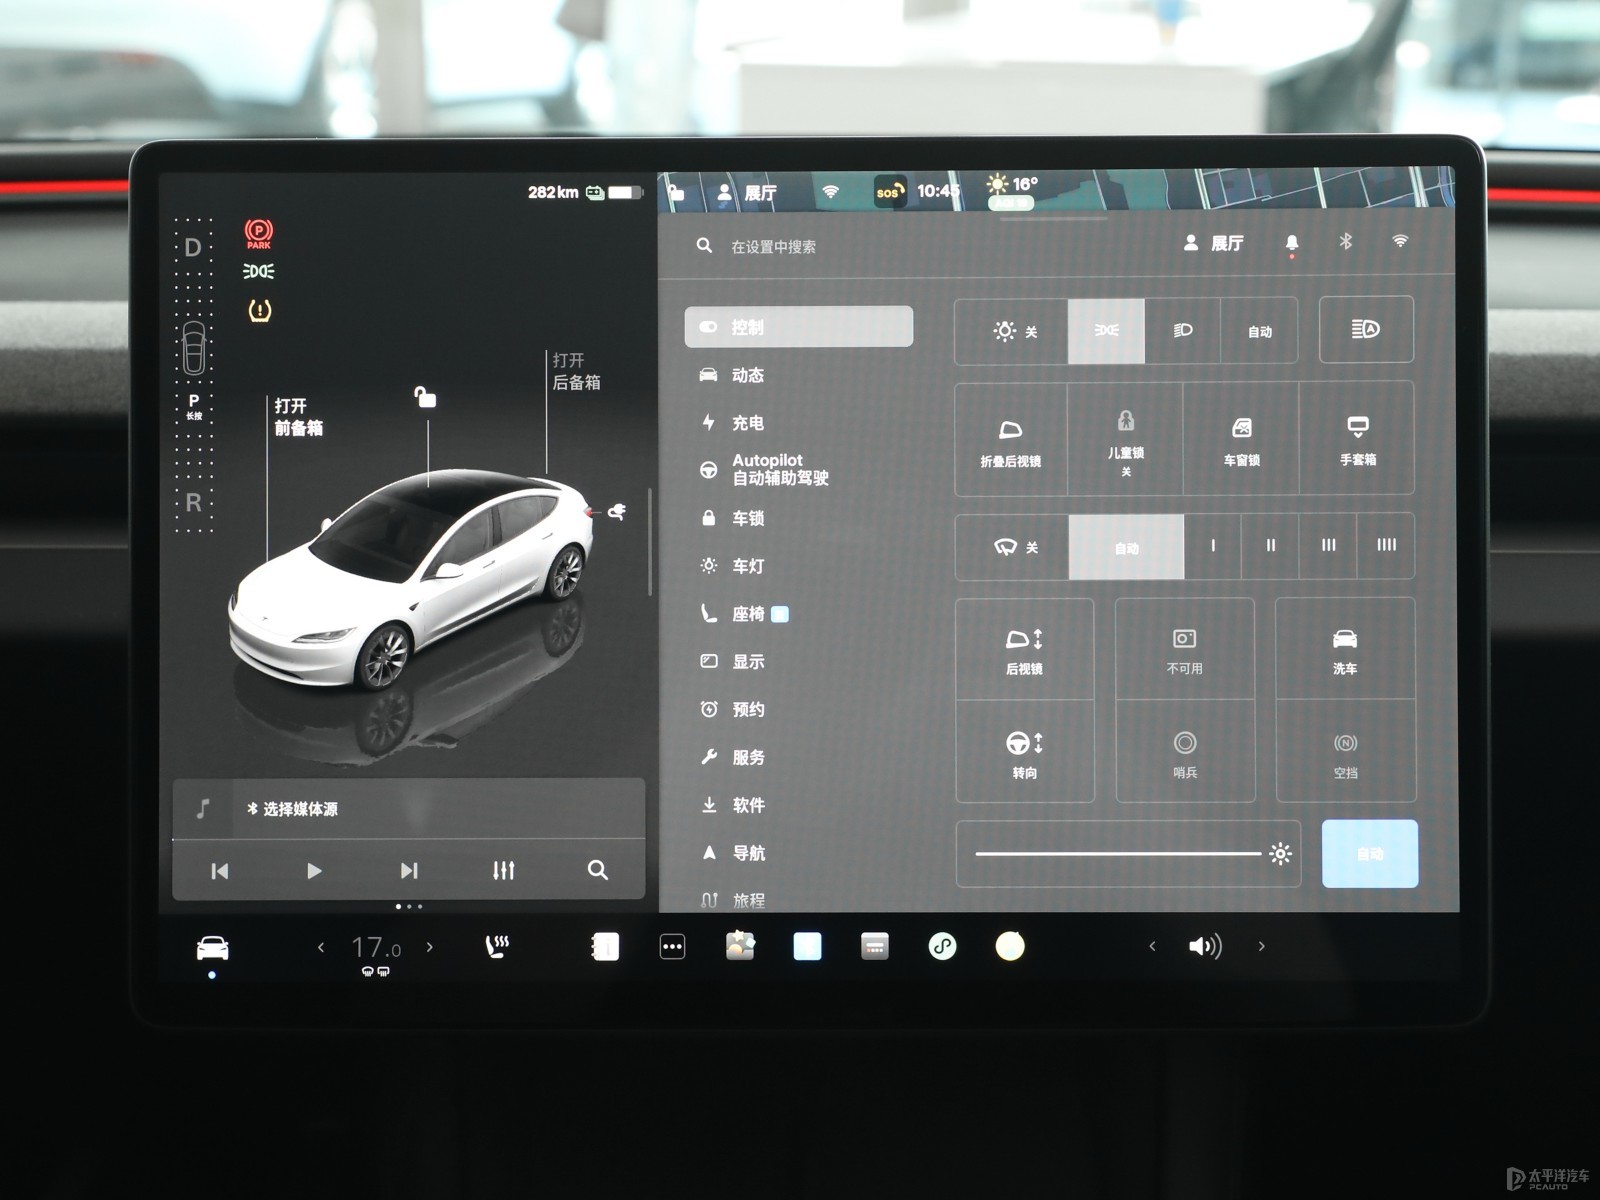This screenshot has height=1200, width=1600.
Task: Tap the 不可用 dashcam button
Action: pyautogui.click(x=1184, y=650)
